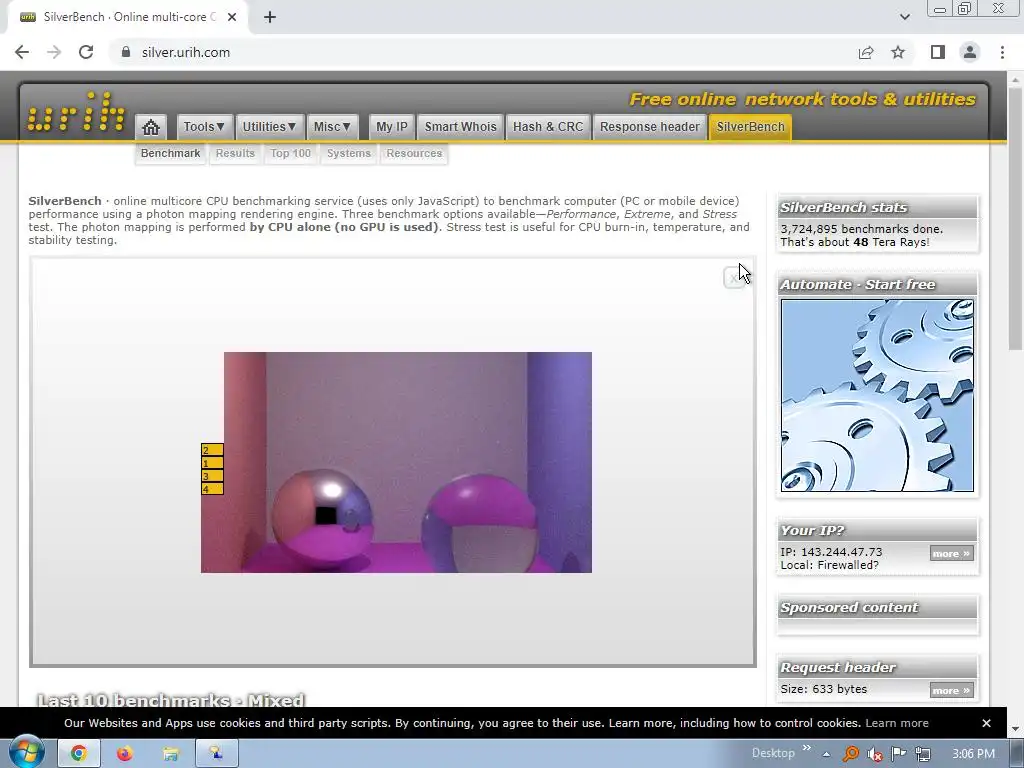This screenshot has height=768, width=1024.
Task: Click more button in Request header box
Action: [x=952, y=690]
